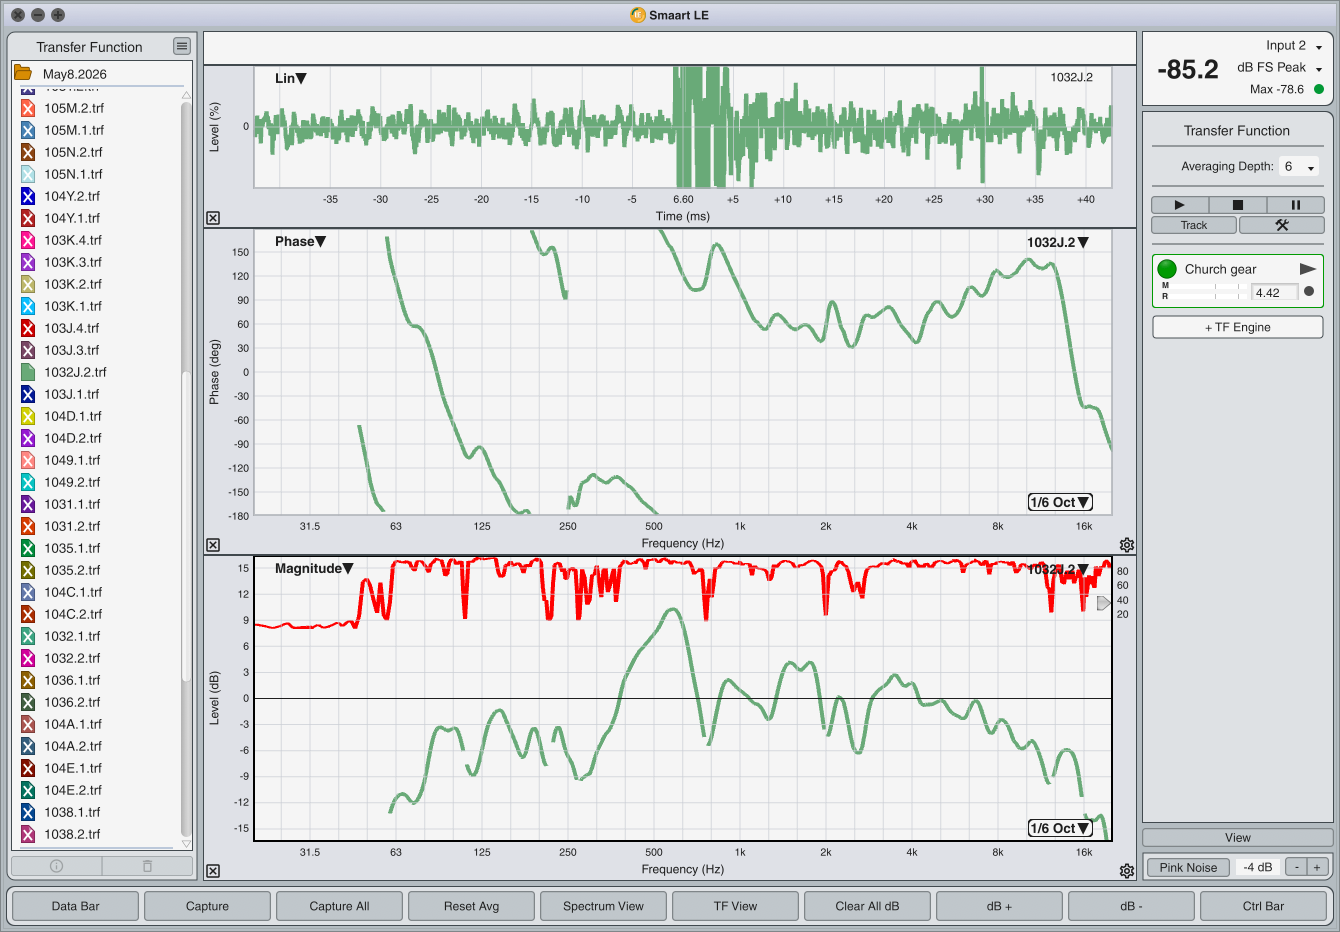This screenshot has width=1340, height=932.
Task: Click the trace icon next to 105N.2.trf
Action: coord(28,152)
